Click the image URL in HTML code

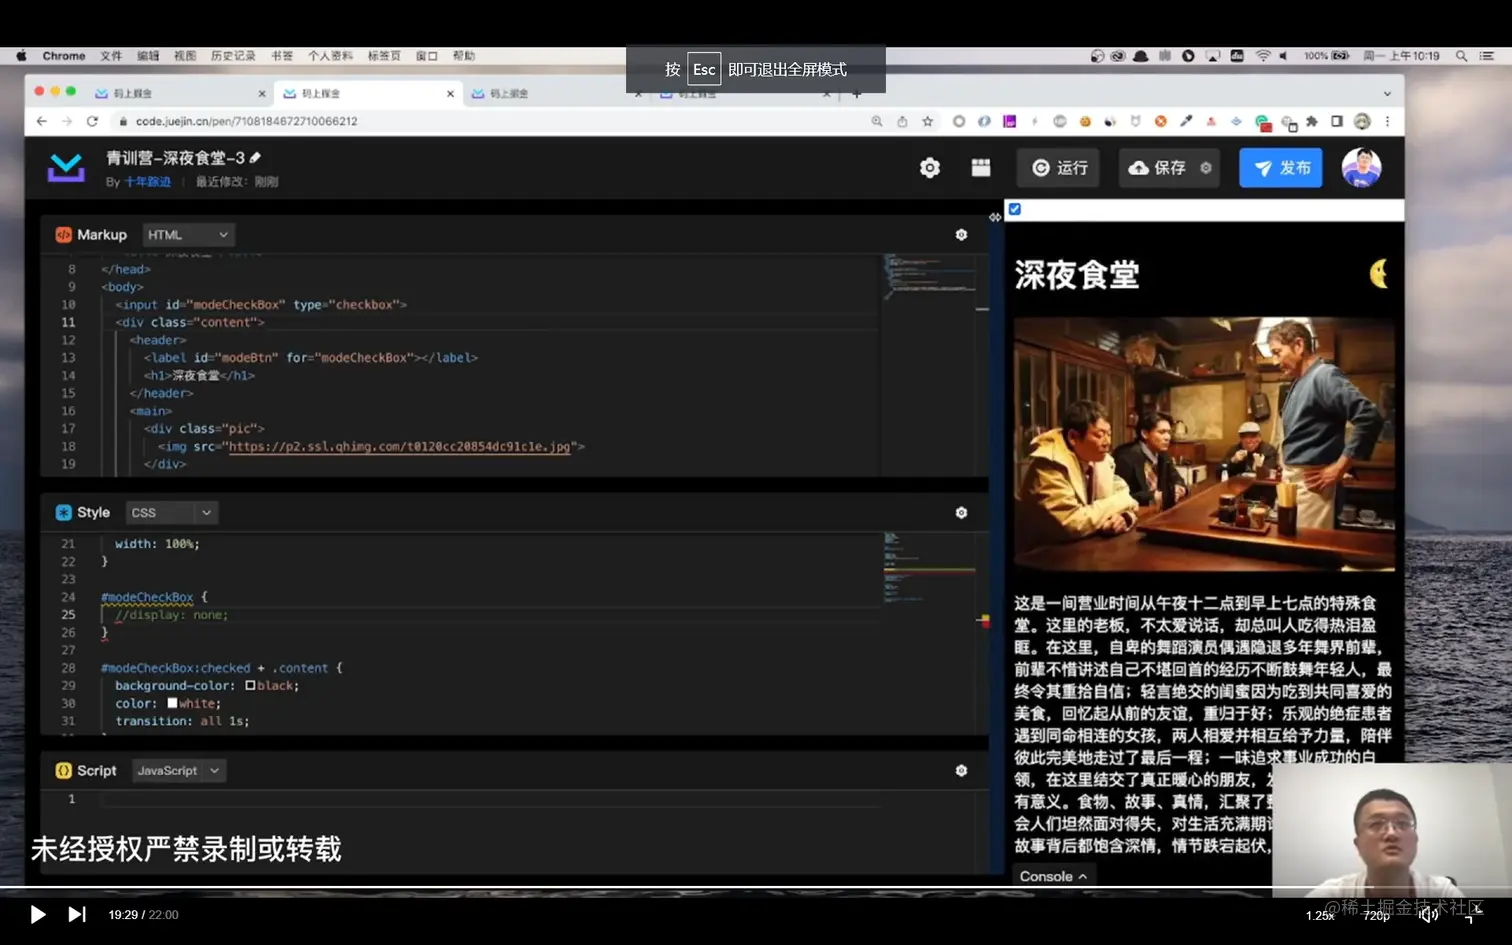[x=399, y=447]
